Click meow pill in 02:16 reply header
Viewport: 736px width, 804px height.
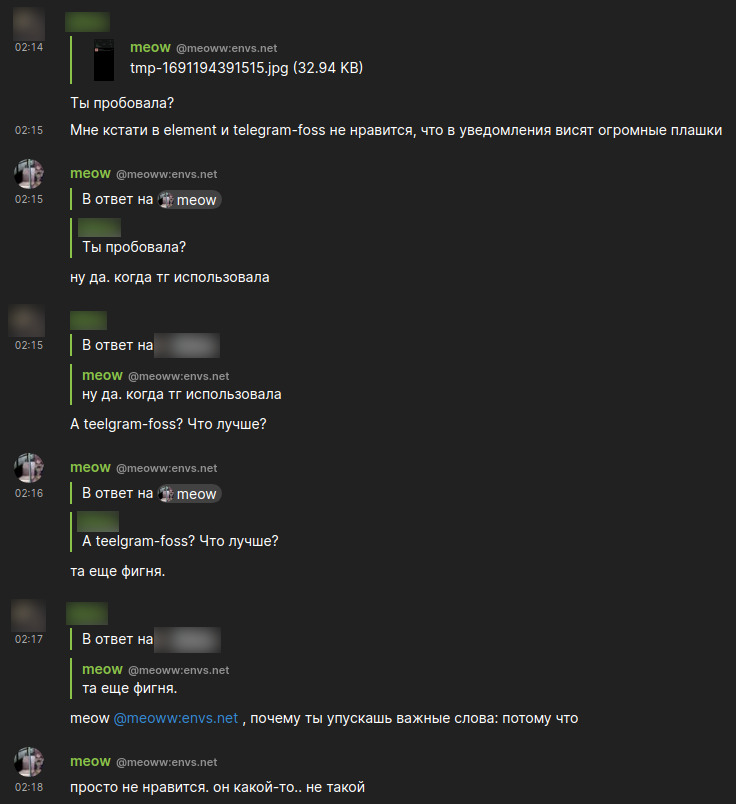click(x=189, y=494)
